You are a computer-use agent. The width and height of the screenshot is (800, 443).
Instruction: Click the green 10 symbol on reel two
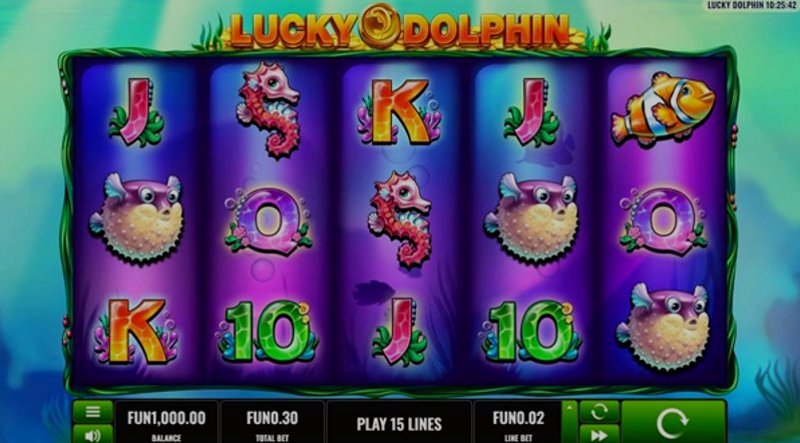(268, 331)
